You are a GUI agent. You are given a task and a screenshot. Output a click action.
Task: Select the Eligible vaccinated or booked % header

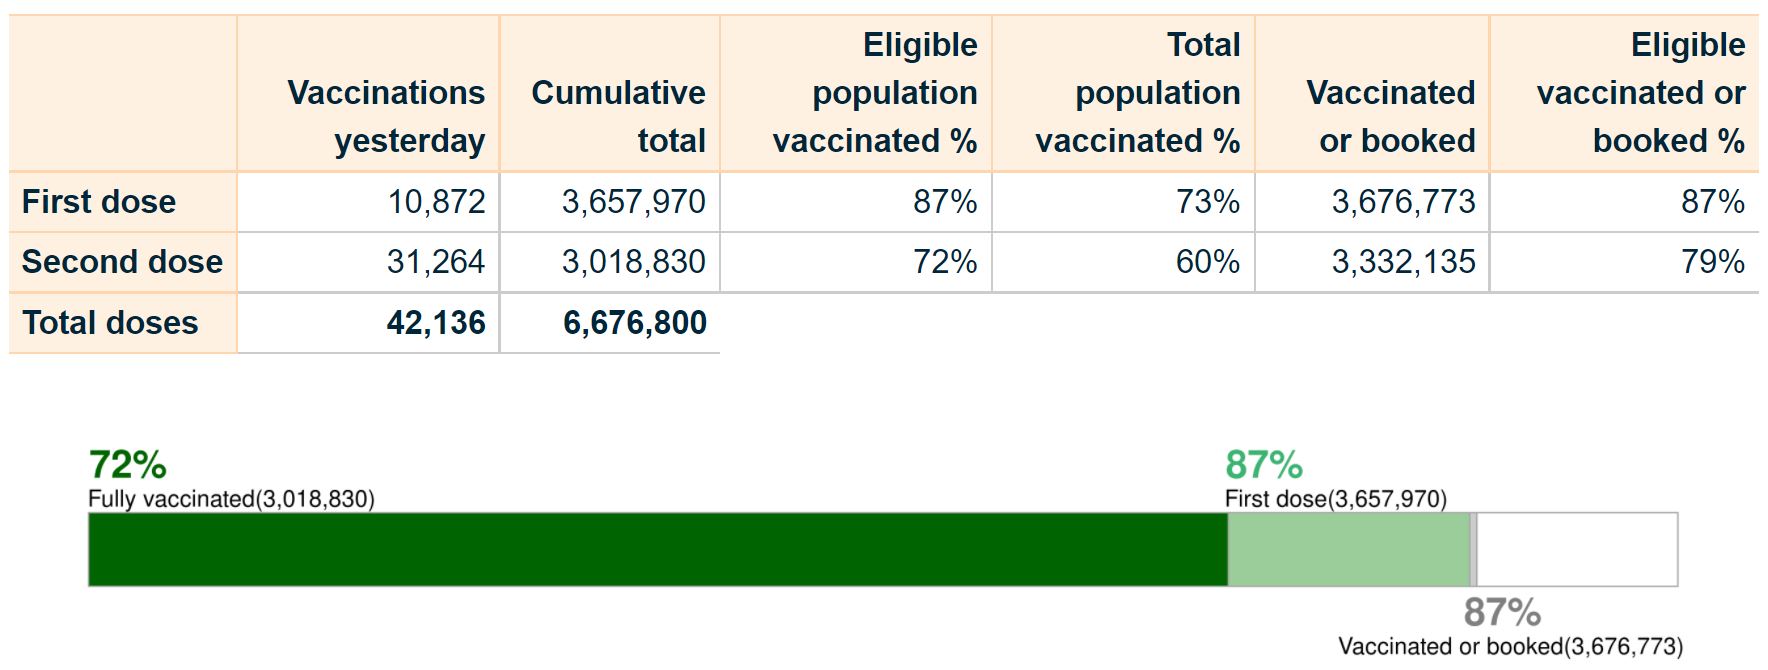1640,93
